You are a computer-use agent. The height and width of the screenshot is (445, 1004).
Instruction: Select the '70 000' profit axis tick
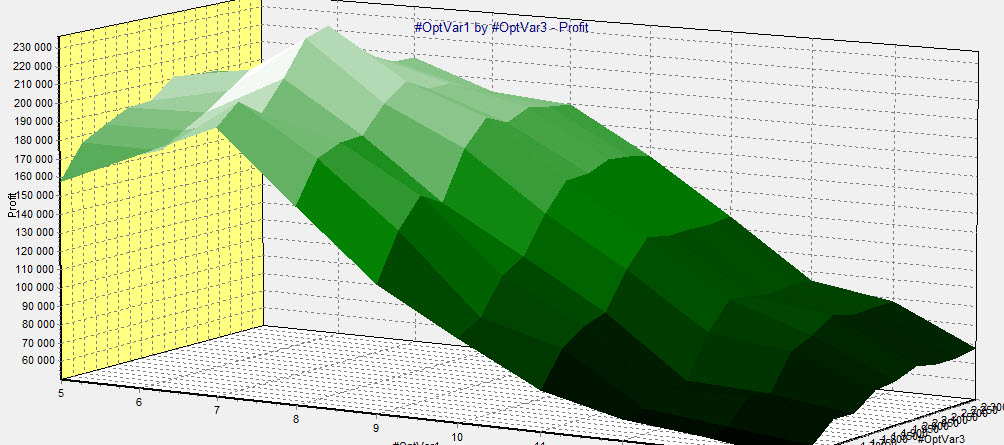(38, 343)
